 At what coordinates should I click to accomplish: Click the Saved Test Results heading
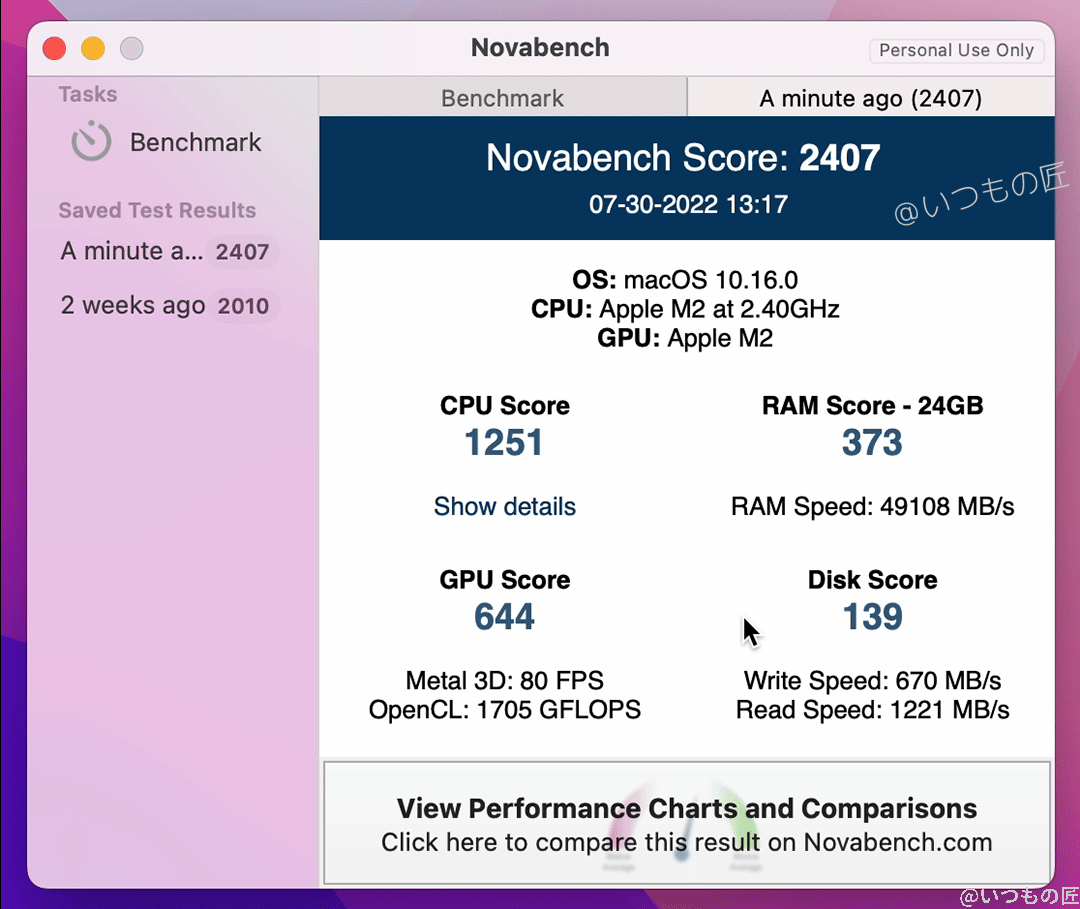(x=157, y=210)
